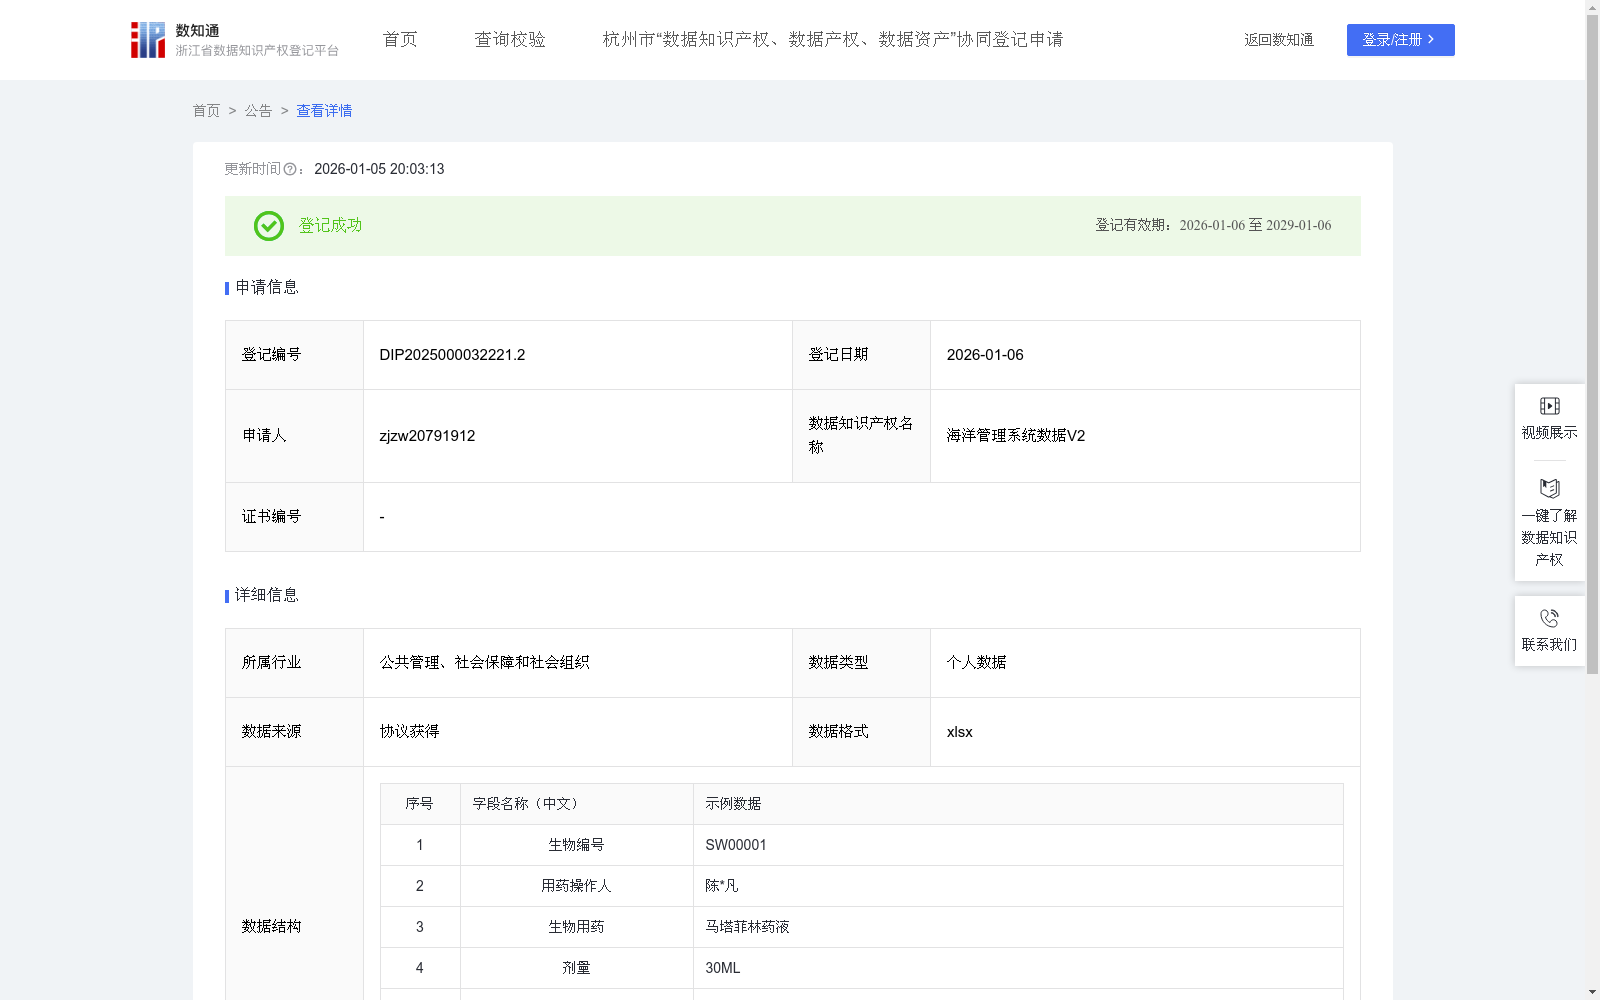
Task: Click the 数据结构 row label
Action: click(x=271, y=927)
